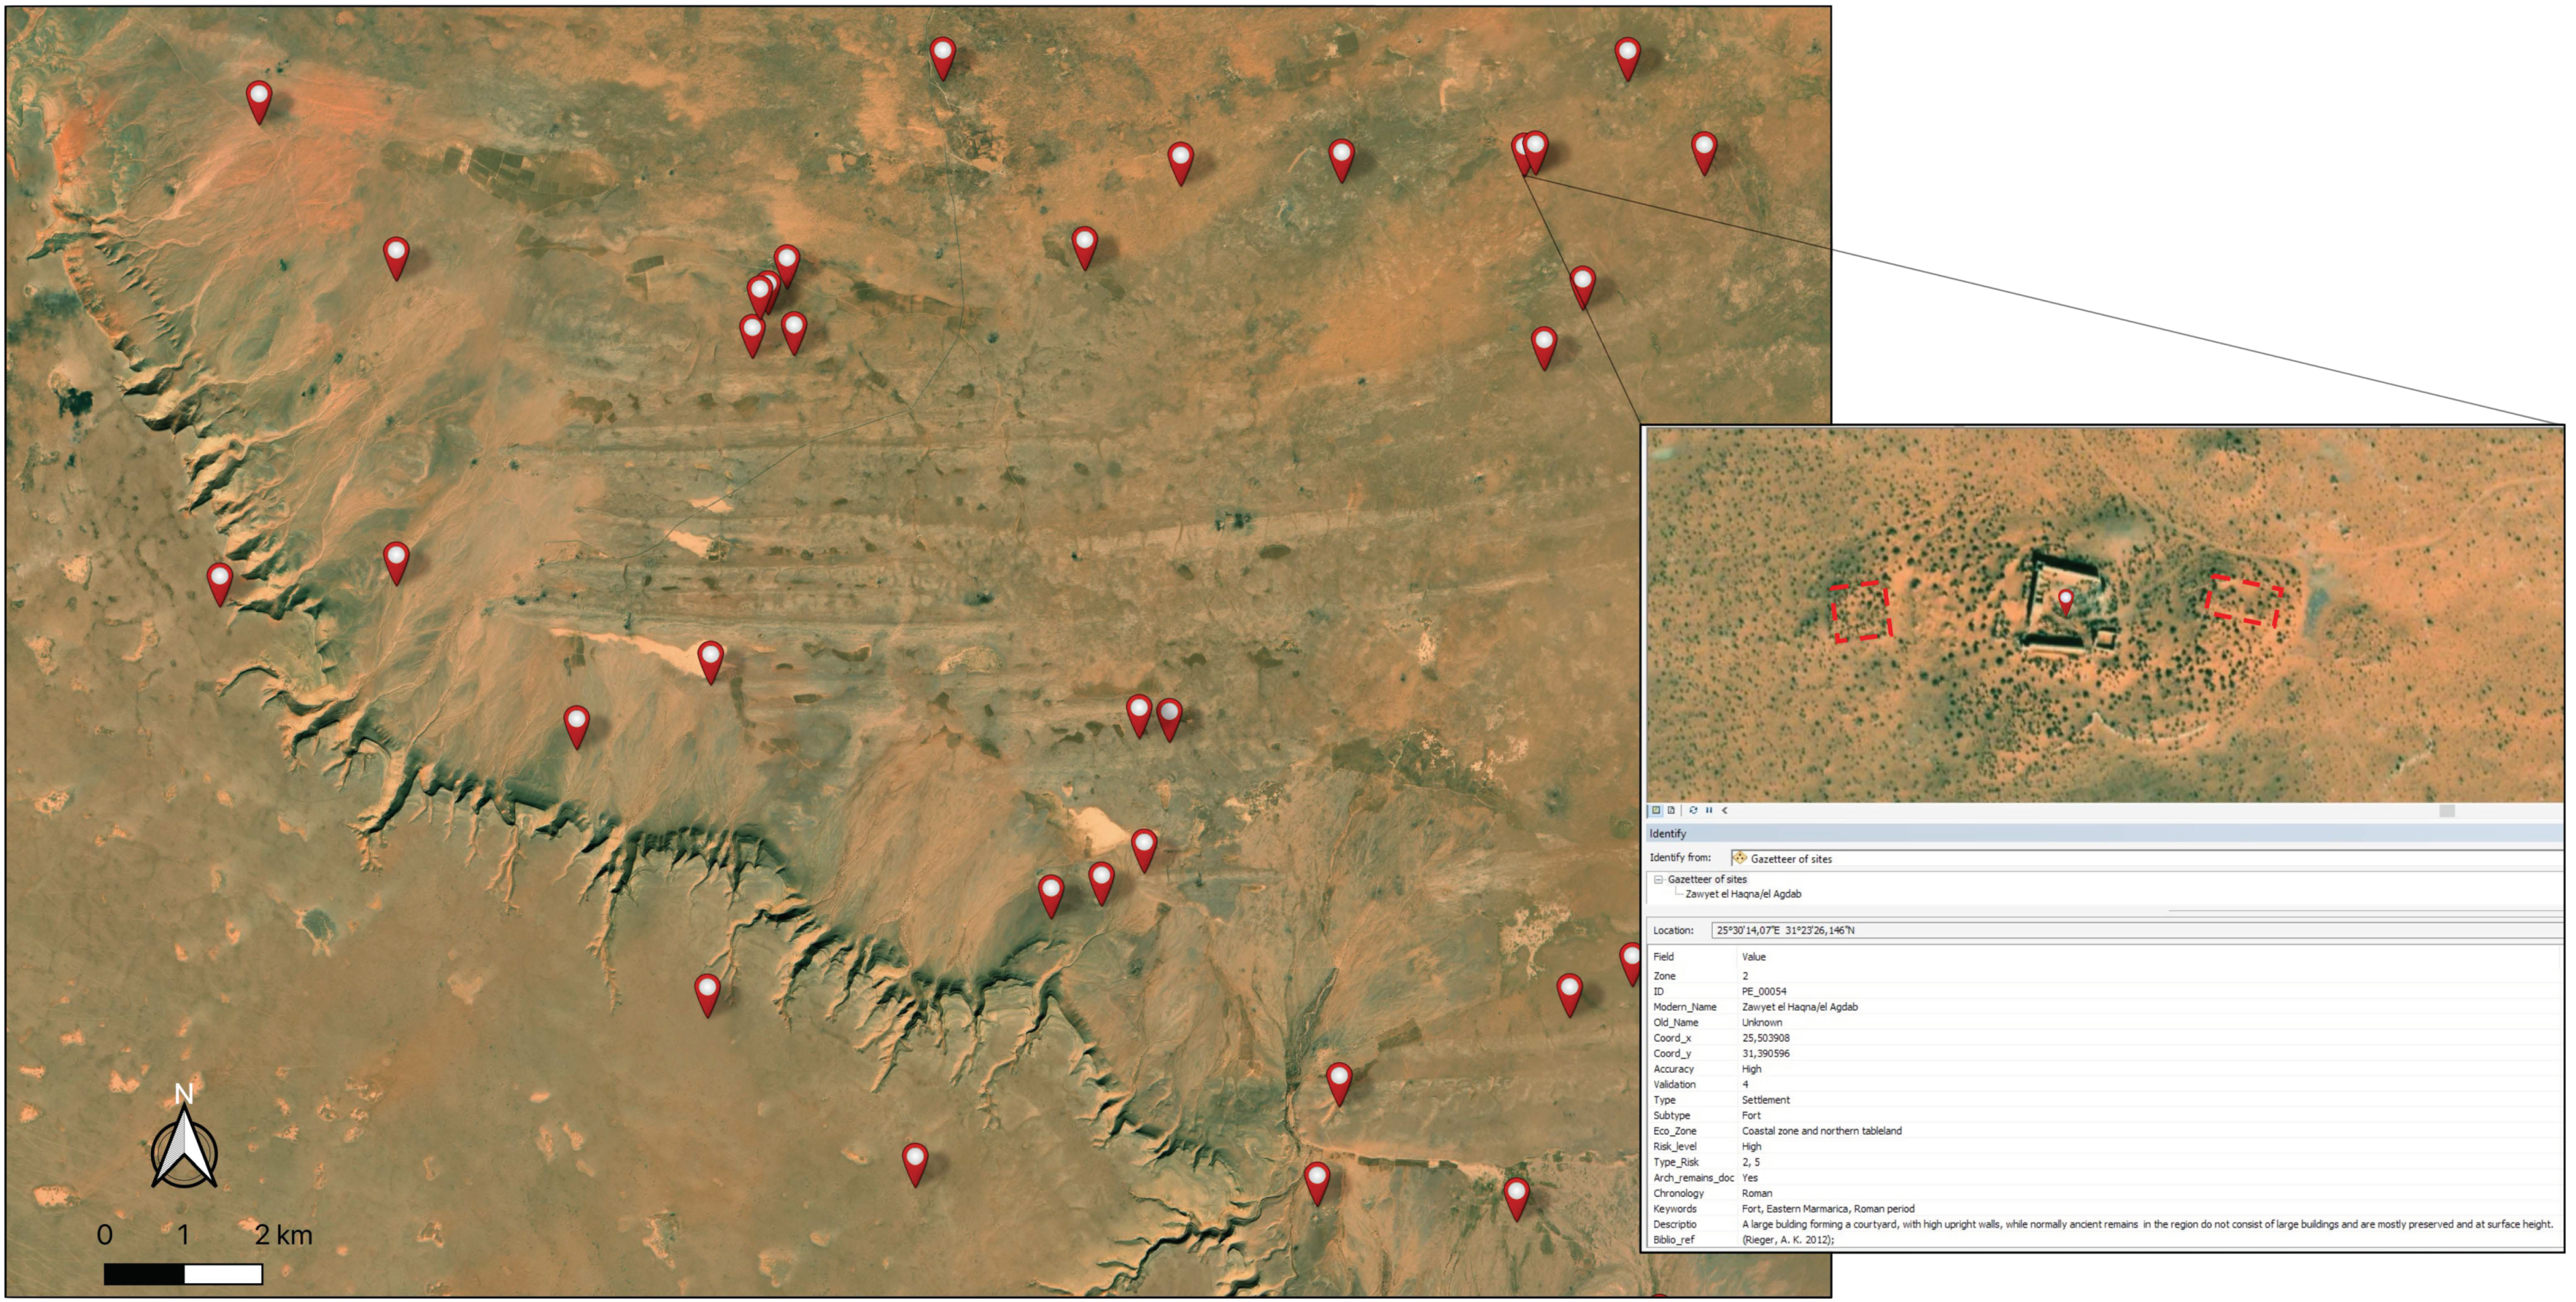Click the refresh map icon
2576x1302 pixels.
point(1693,810)
